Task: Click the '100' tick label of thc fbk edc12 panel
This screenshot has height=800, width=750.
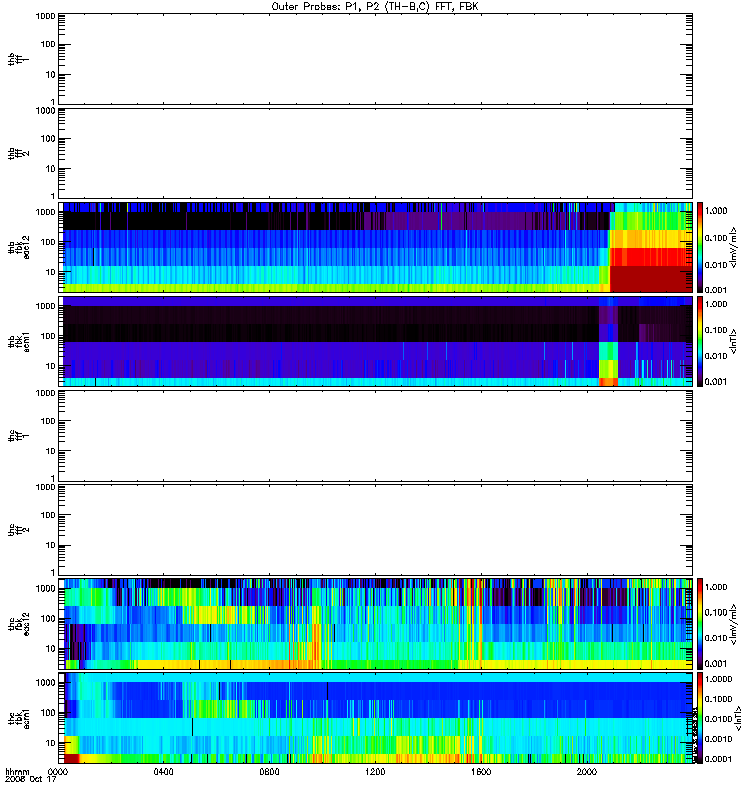Action: (x=47, y=619)
